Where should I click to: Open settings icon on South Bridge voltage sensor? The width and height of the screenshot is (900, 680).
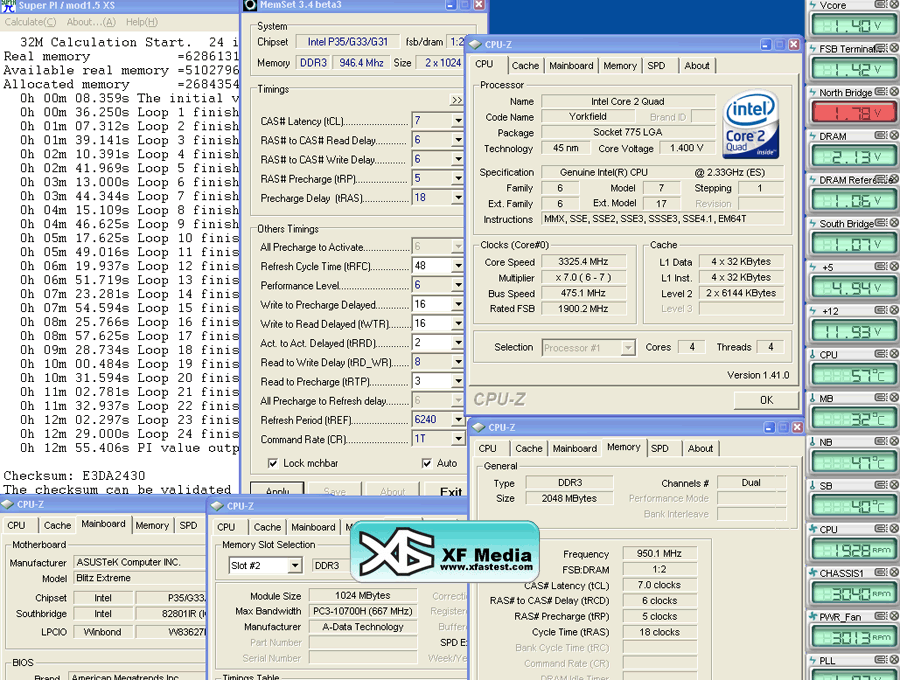(882, 223)
